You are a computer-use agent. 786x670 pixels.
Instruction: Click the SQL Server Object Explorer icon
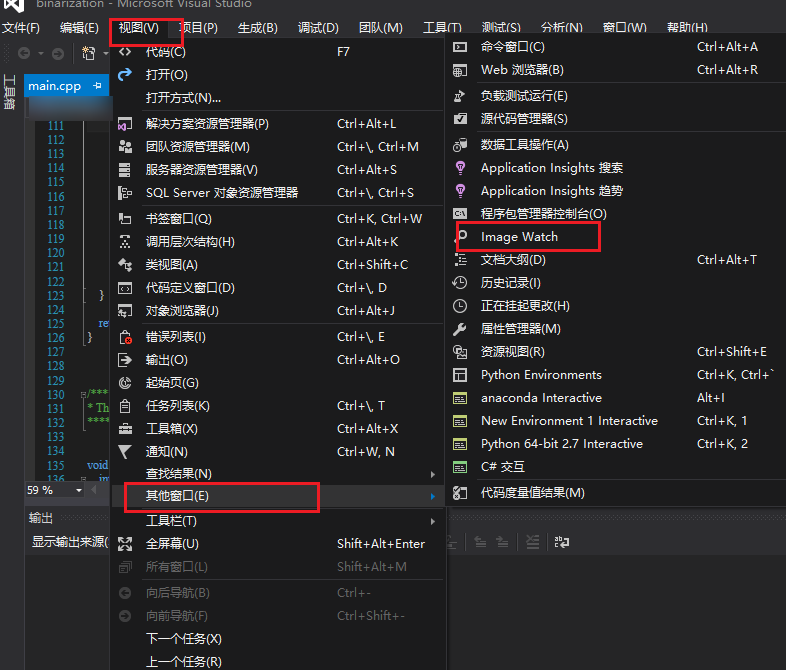click(125, 193)
